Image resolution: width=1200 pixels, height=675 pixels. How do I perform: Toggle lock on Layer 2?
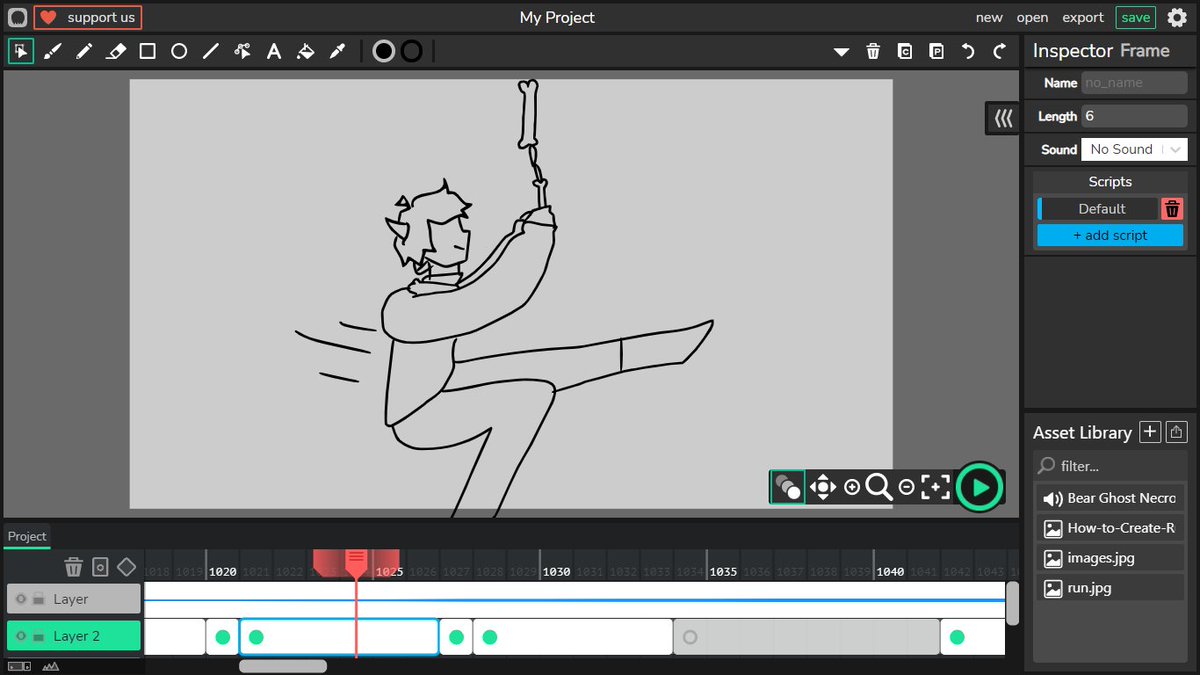pos(38,636)
